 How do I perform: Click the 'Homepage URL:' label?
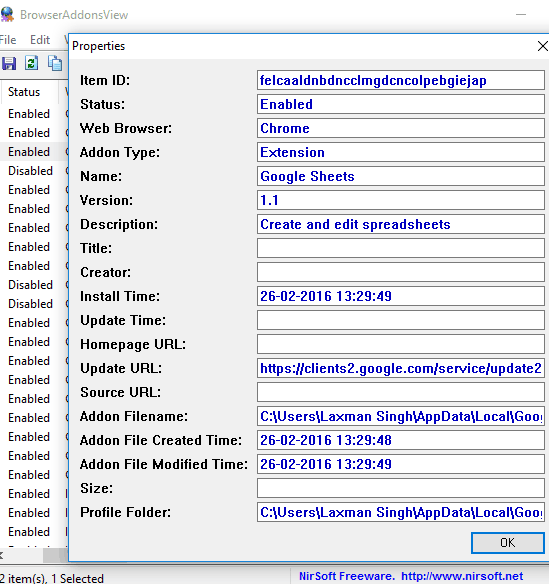[x=133, y=345]
